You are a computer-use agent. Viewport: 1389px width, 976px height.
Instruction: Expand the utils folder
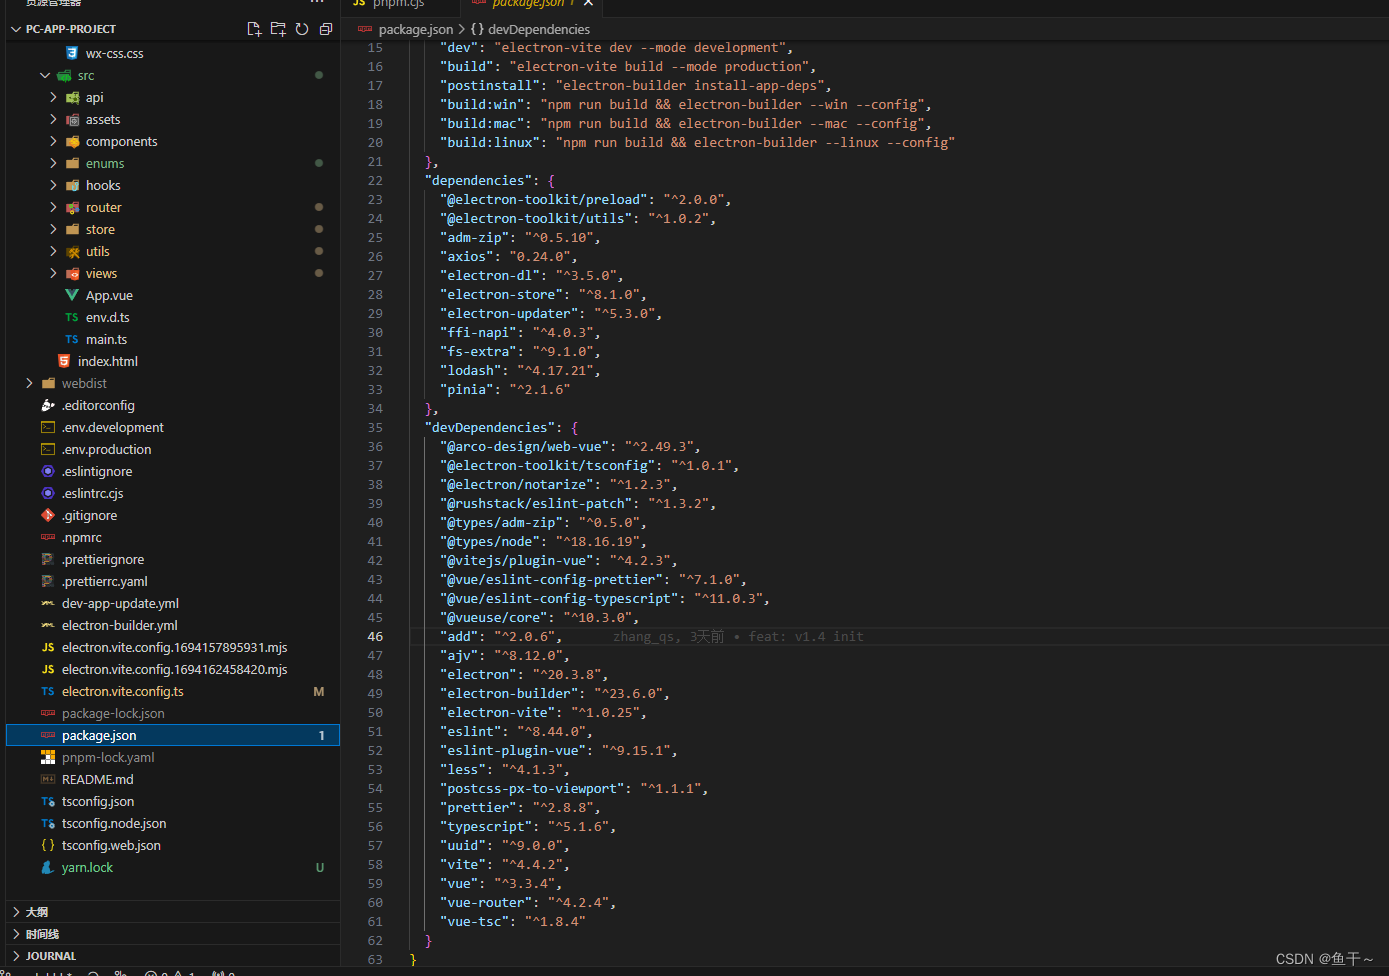coord(53,251)
